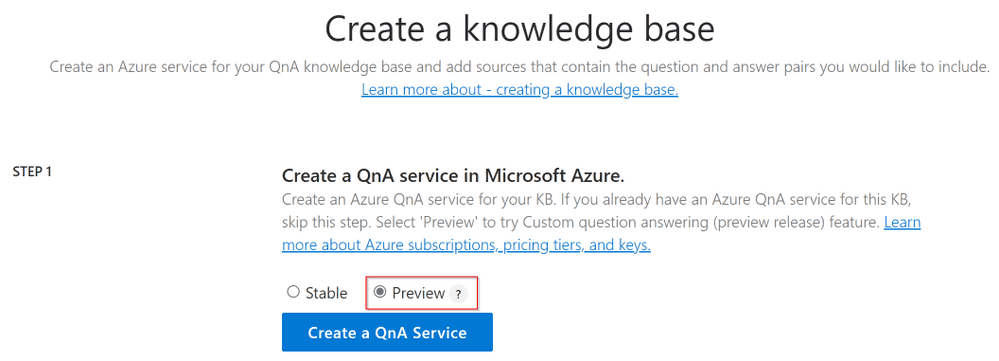Click the intro sentence about adding QnA sources
Screen dimensions: 999x361
(520, 67)
